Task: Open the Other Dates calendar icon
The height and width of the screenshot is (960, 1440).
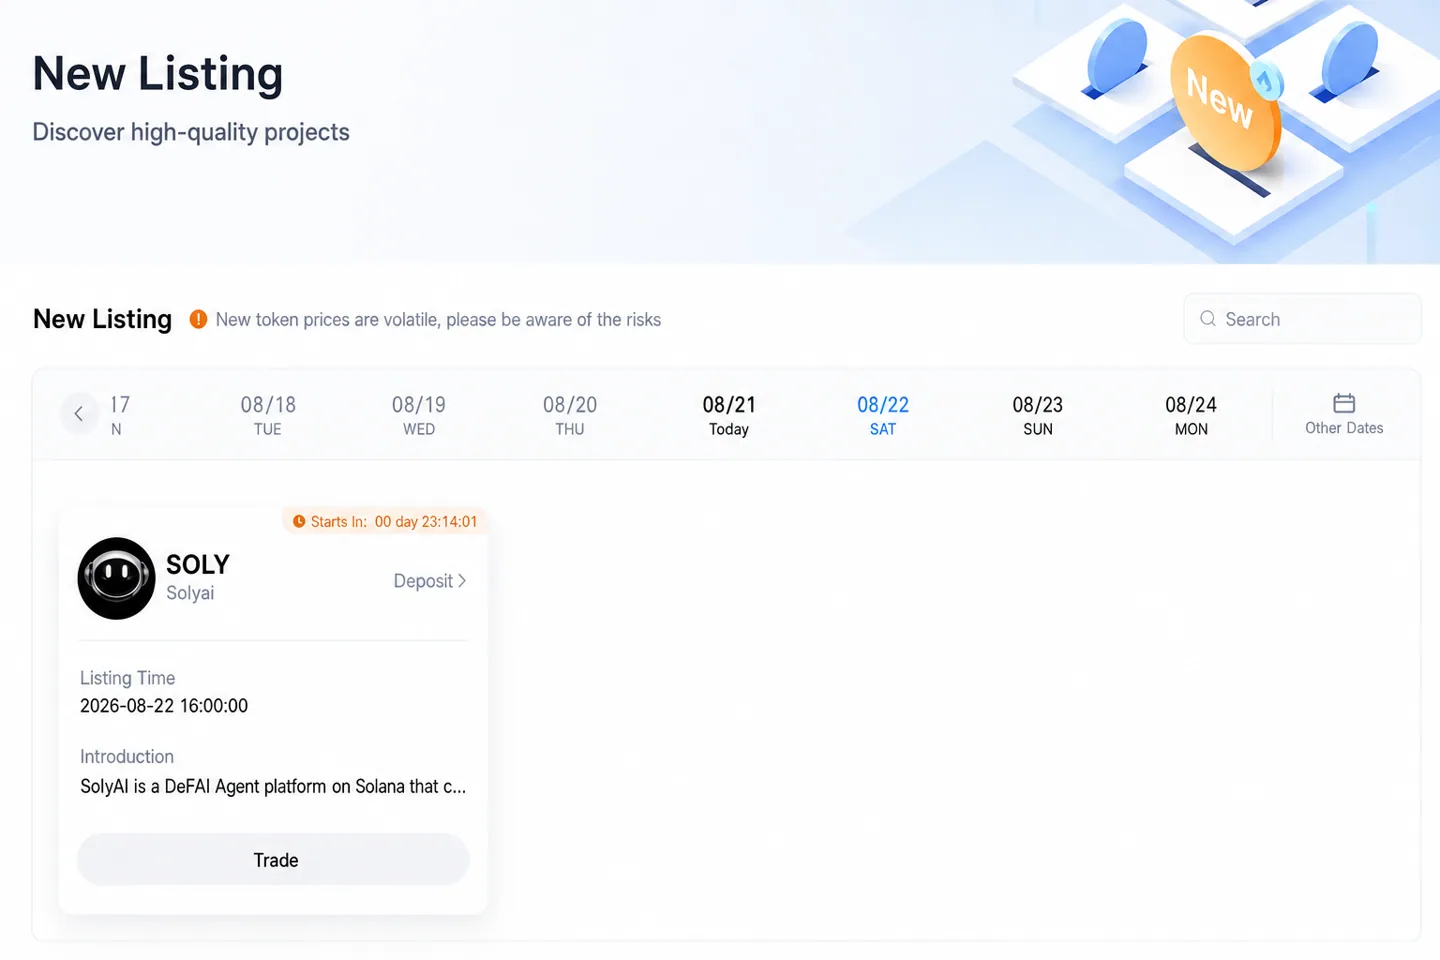Action: point(1344,403)
